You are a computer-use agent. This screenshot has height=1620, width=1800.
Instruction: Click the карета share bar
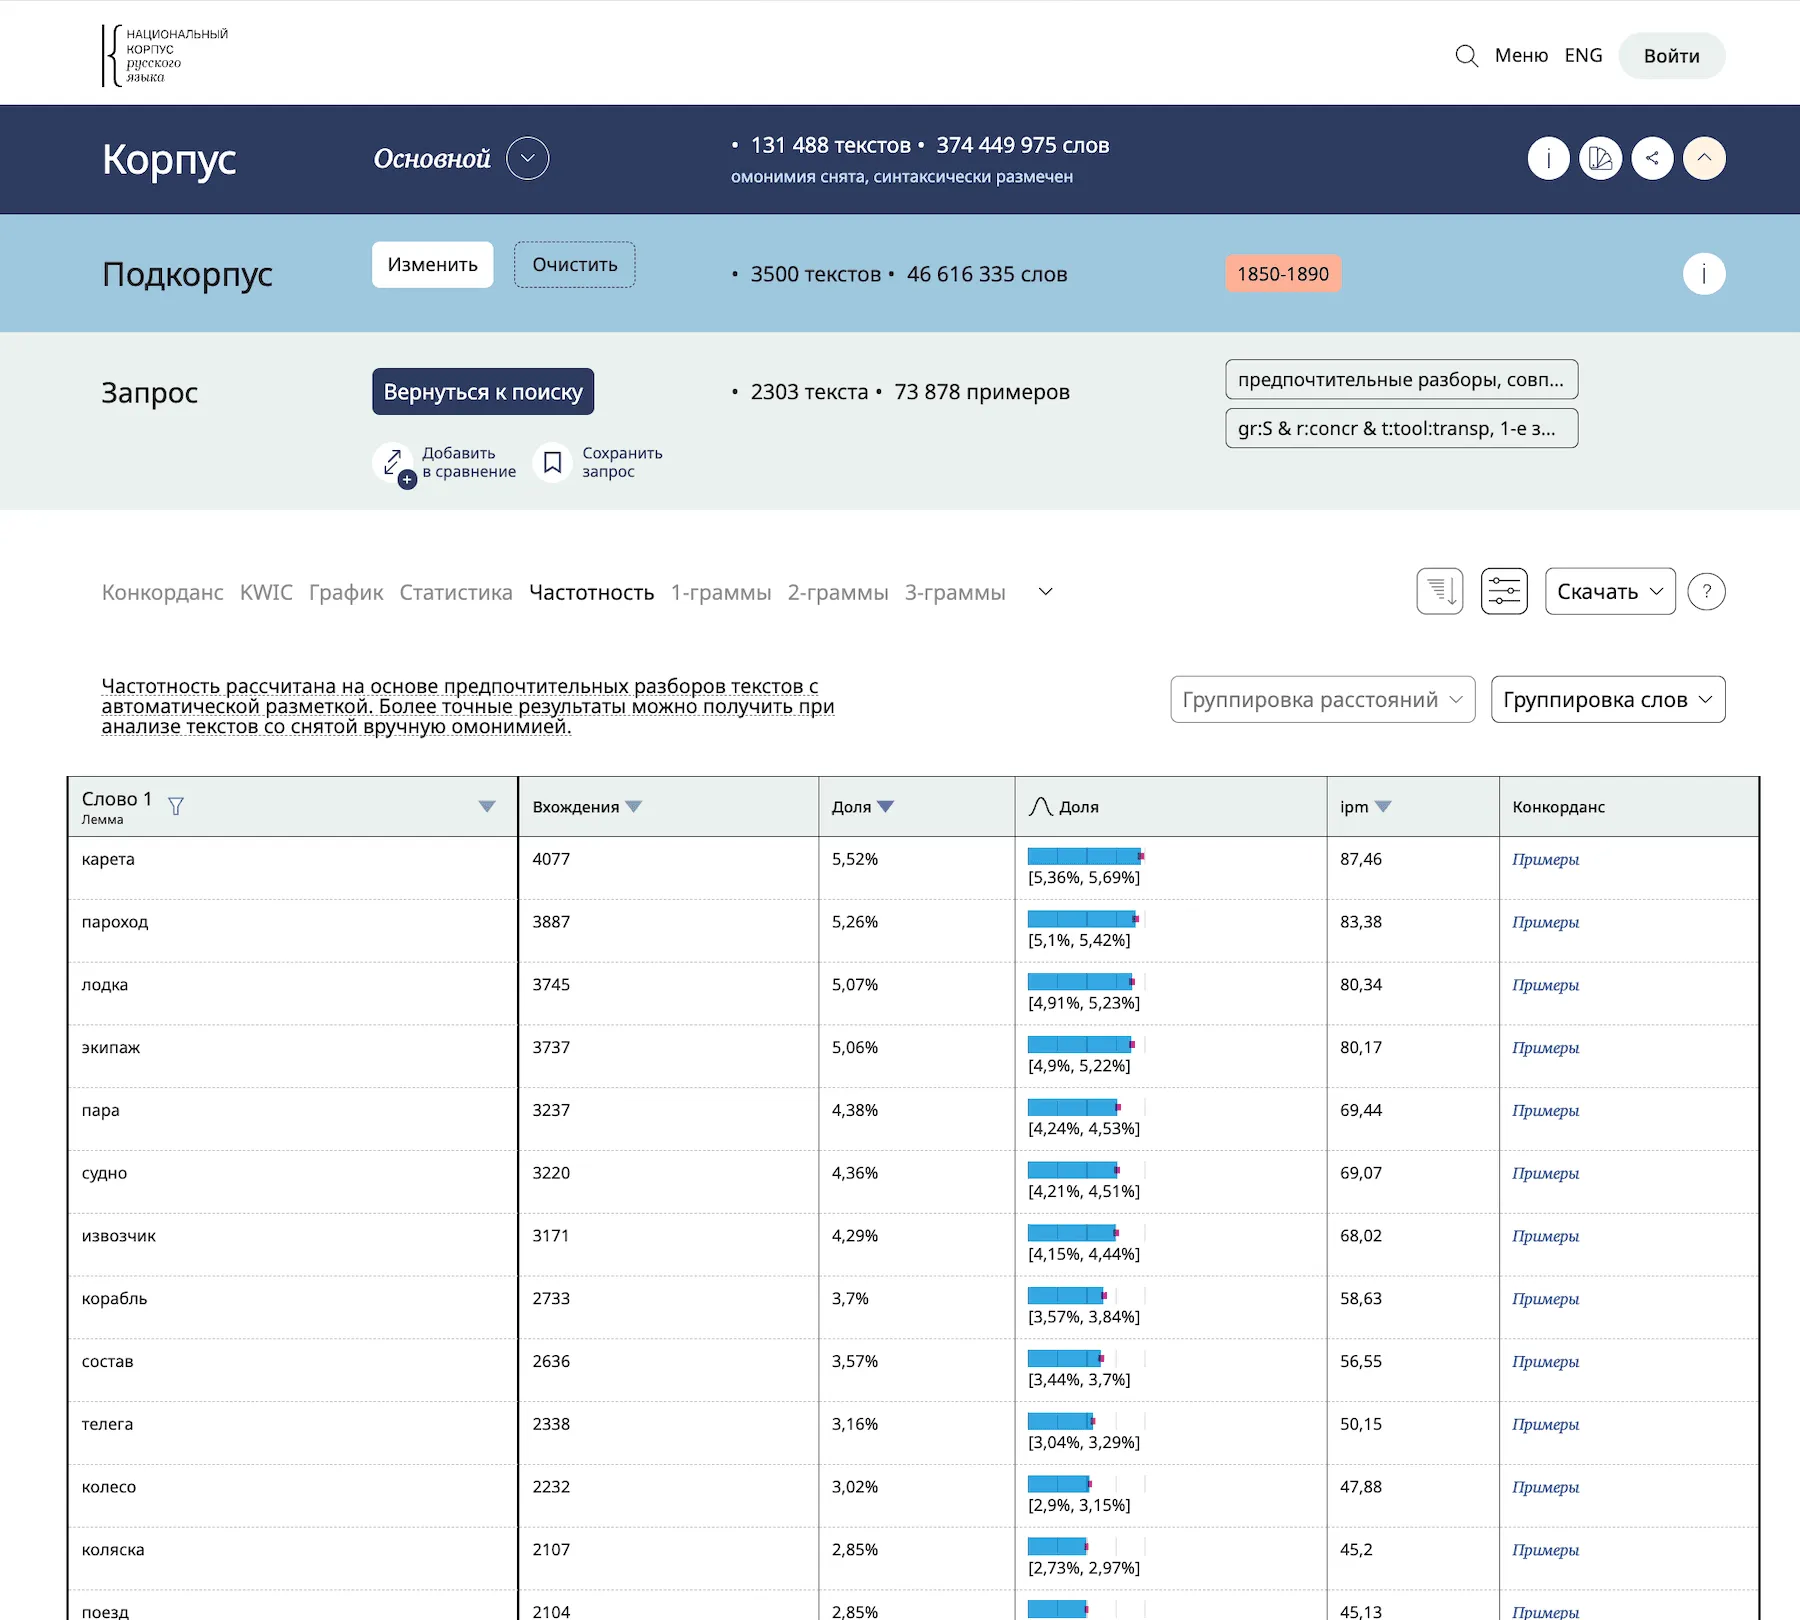1086,856
